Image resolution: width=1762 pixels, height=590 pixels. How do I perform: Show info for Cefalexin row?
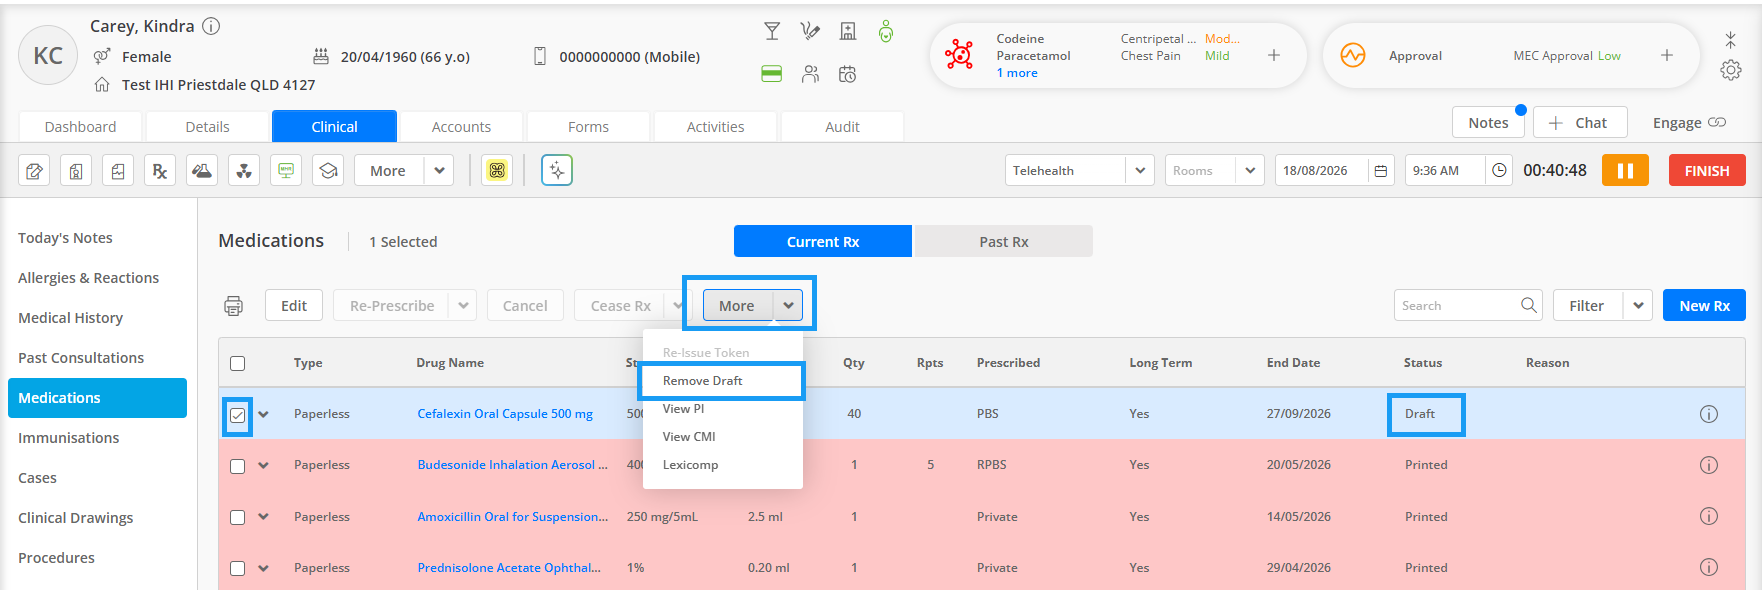pos(1709,414)
